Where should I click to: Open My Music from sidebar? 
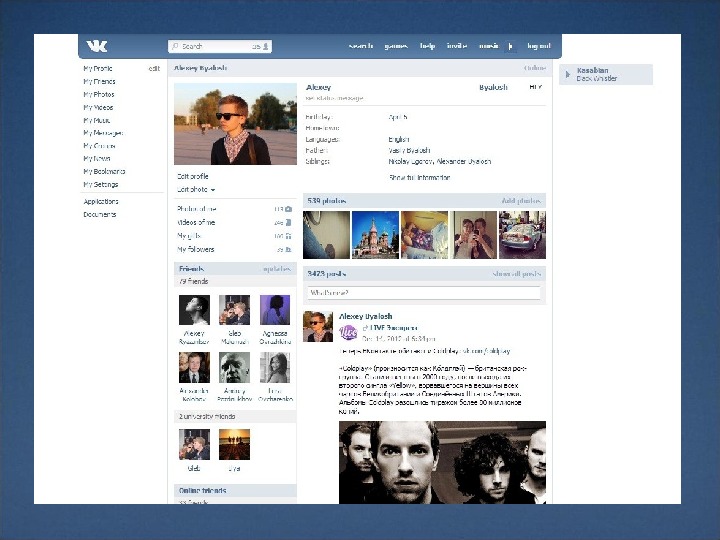coord(96,120)
